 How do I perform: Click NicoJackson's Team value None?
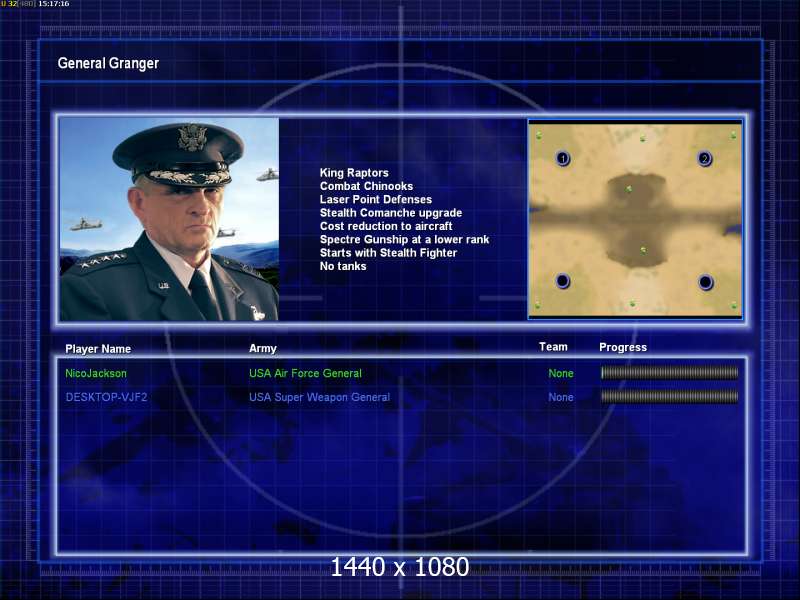tap(561, 373)
